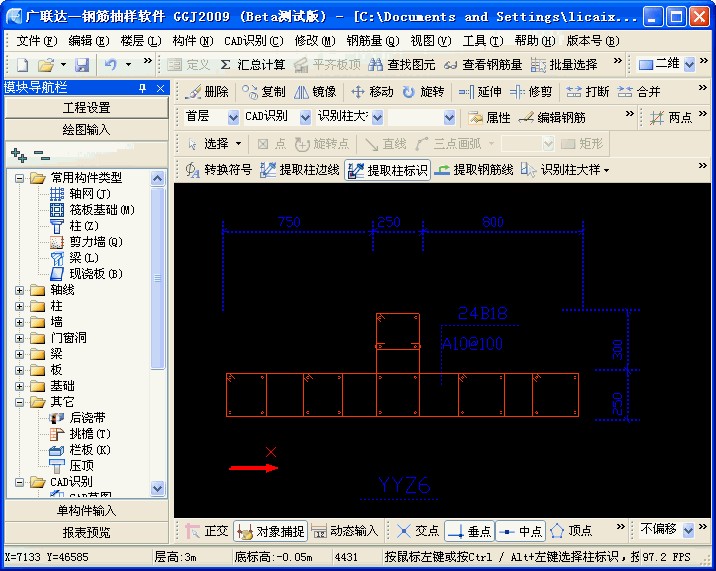Click 移动 move tool
Image resolution: width=716 pixels, height=571 pixels.
[x=372, y=92]
